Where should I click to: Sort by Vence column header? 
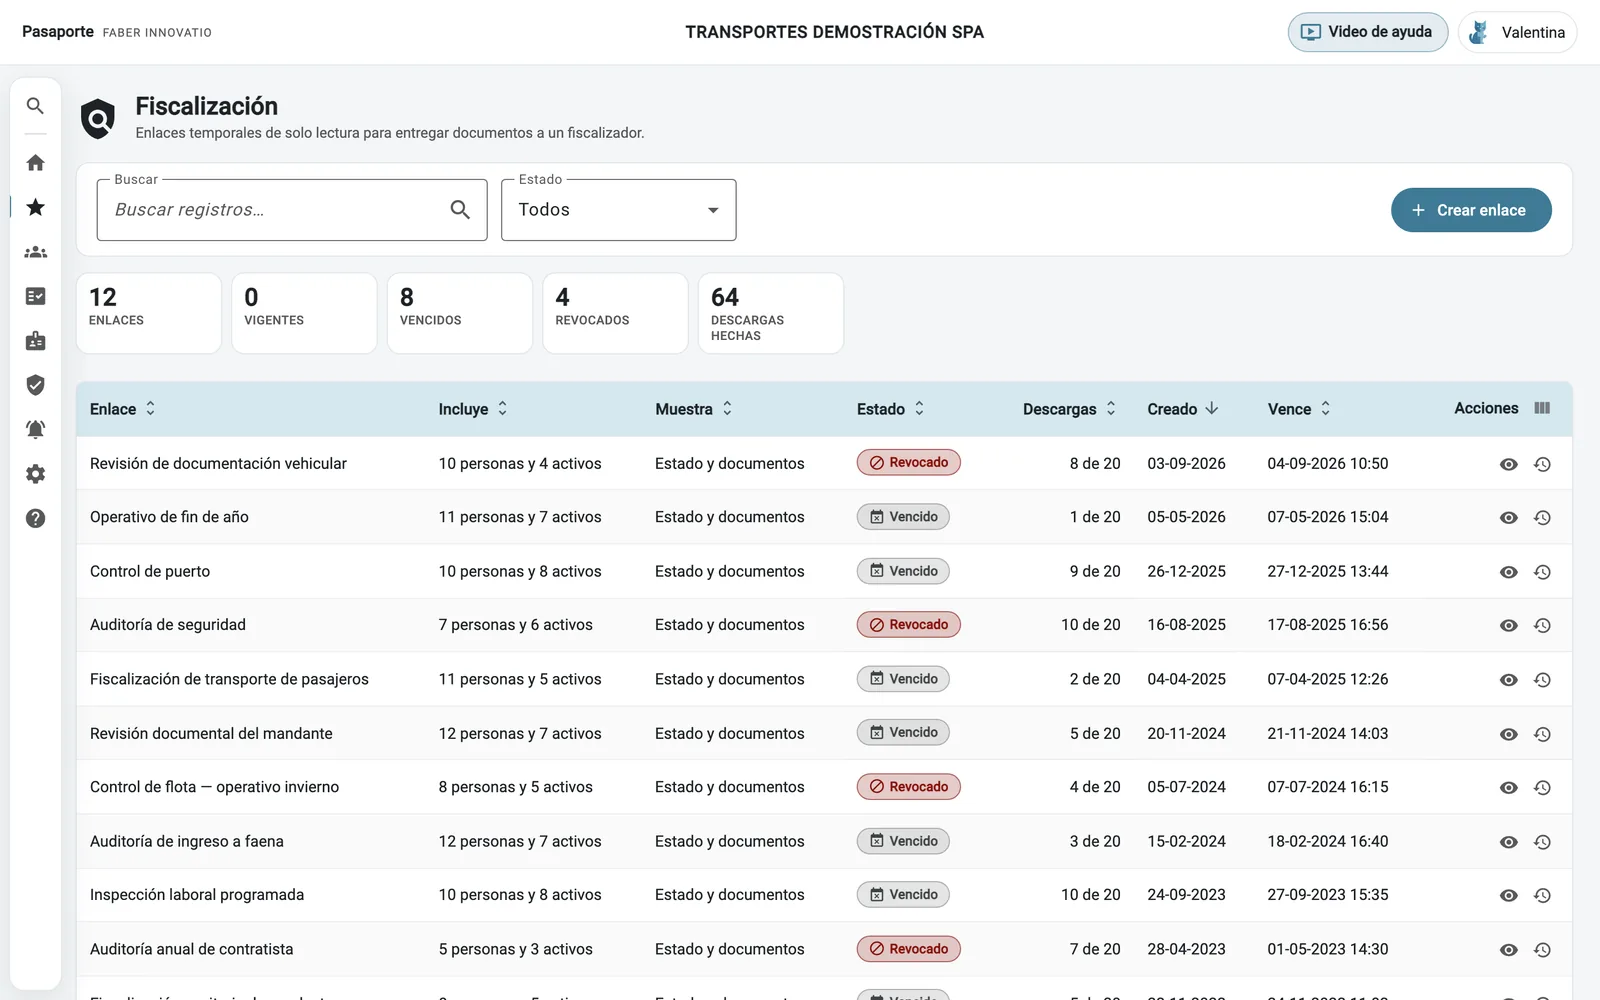click(x=1299, y=409)
